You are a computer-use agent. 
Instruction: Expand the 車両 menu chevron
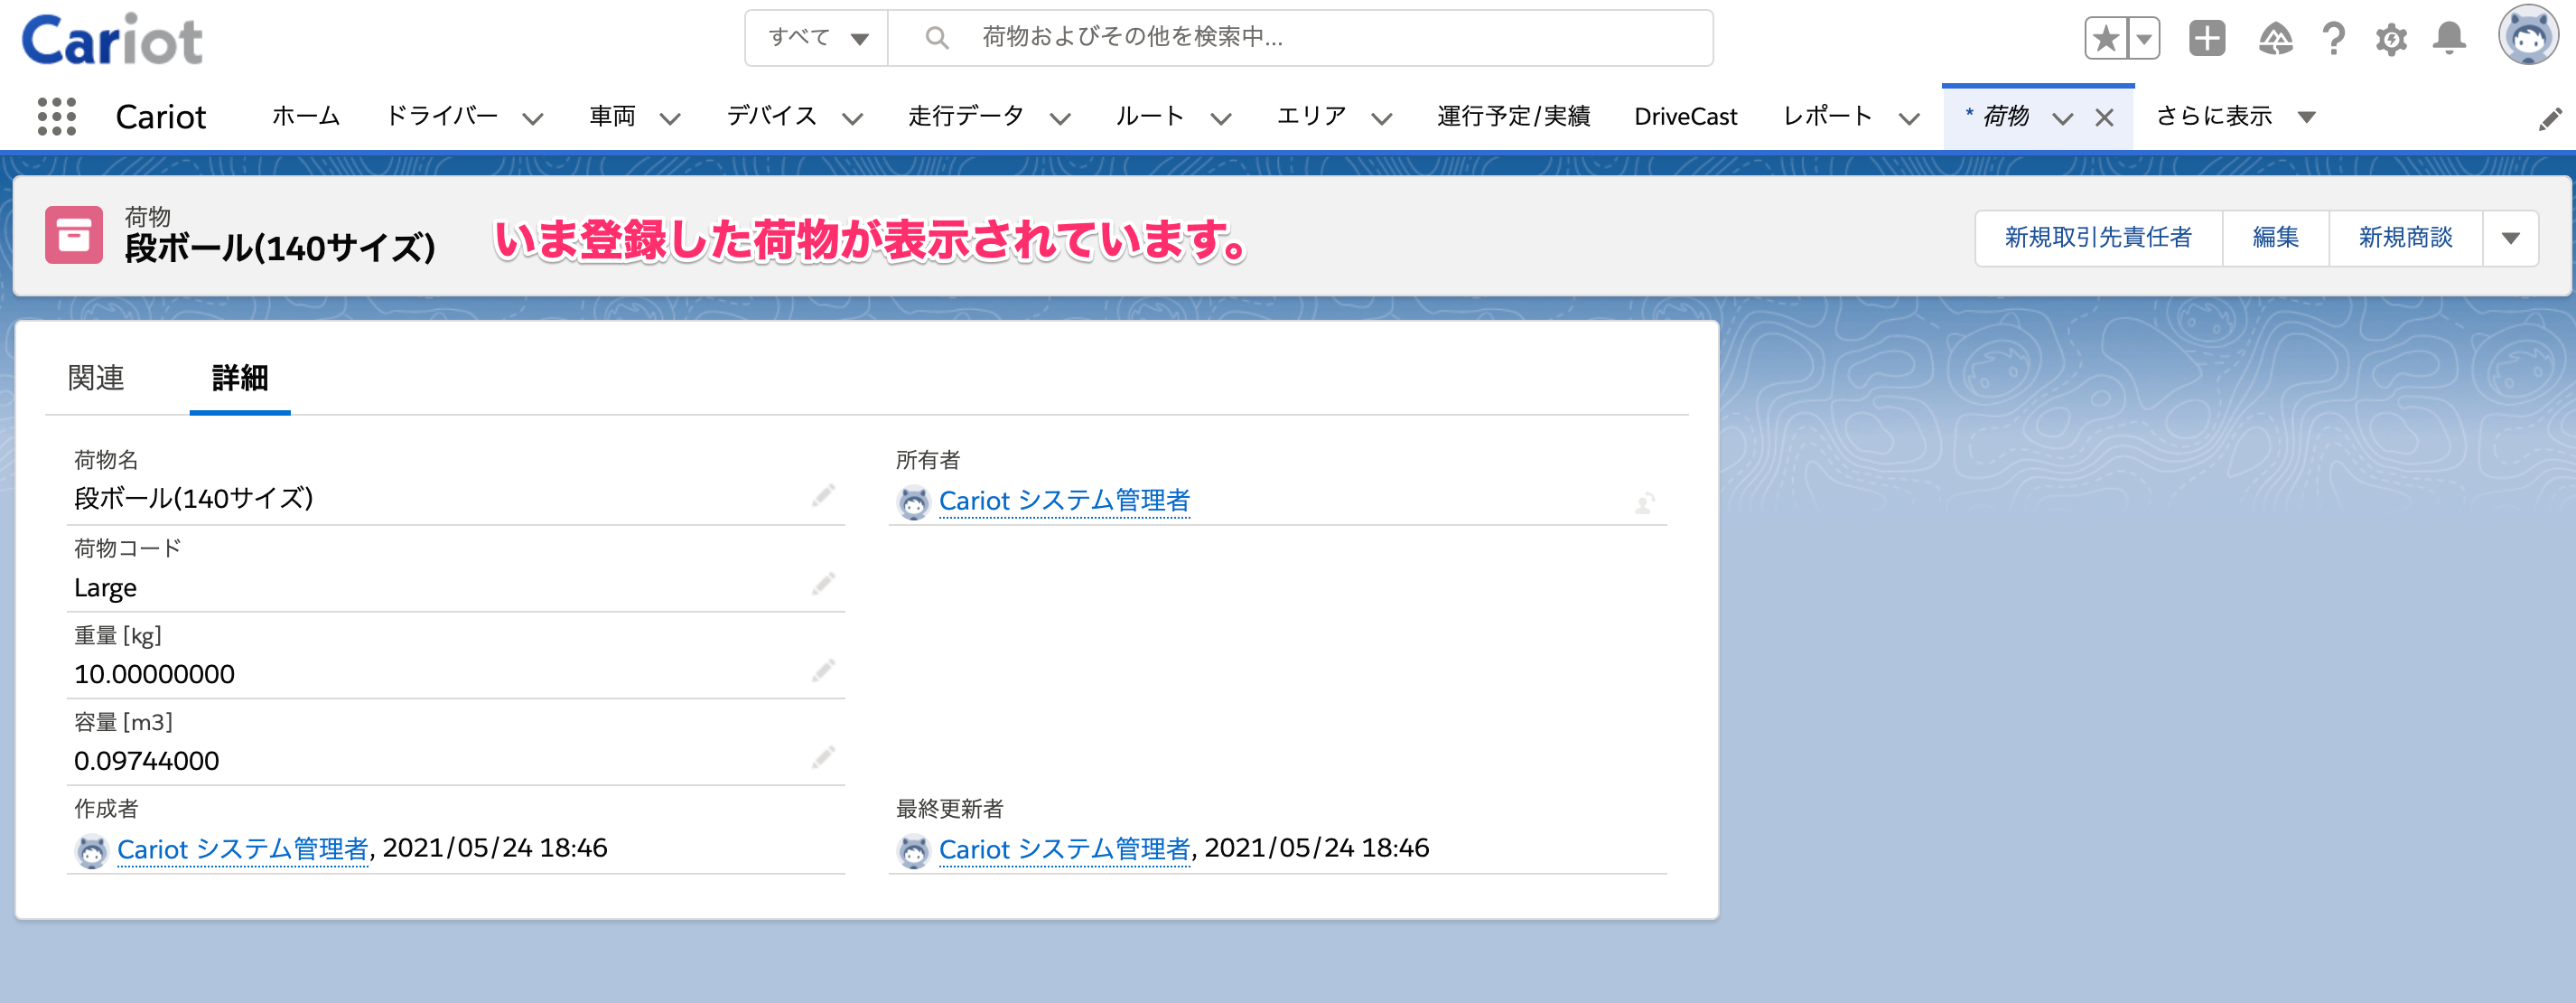tap(670, 119)
